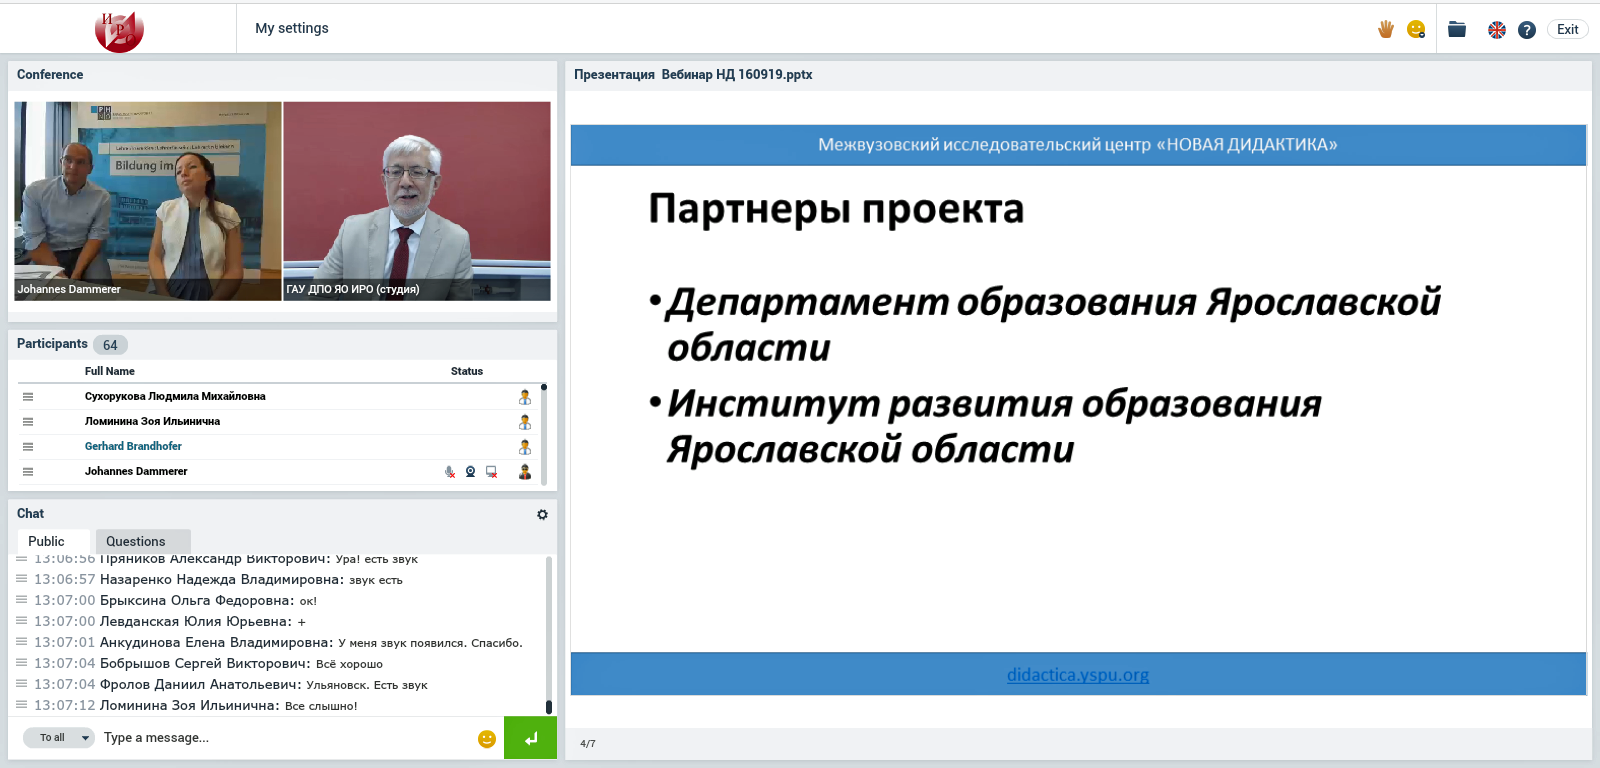The width and height of the screenshot is (1600, 768).
Task: Send the chat message with green button
Action: pos(530,738)
